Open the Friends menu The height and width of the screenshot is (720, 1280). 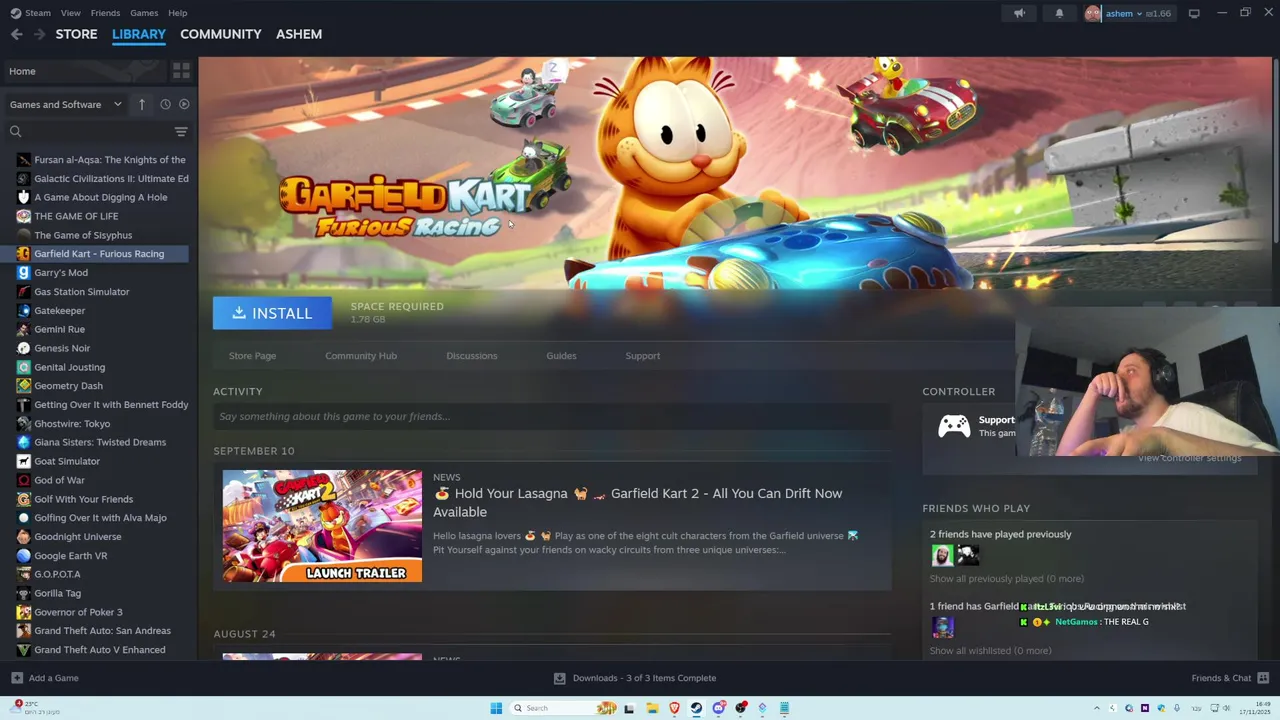pos(105,13)
